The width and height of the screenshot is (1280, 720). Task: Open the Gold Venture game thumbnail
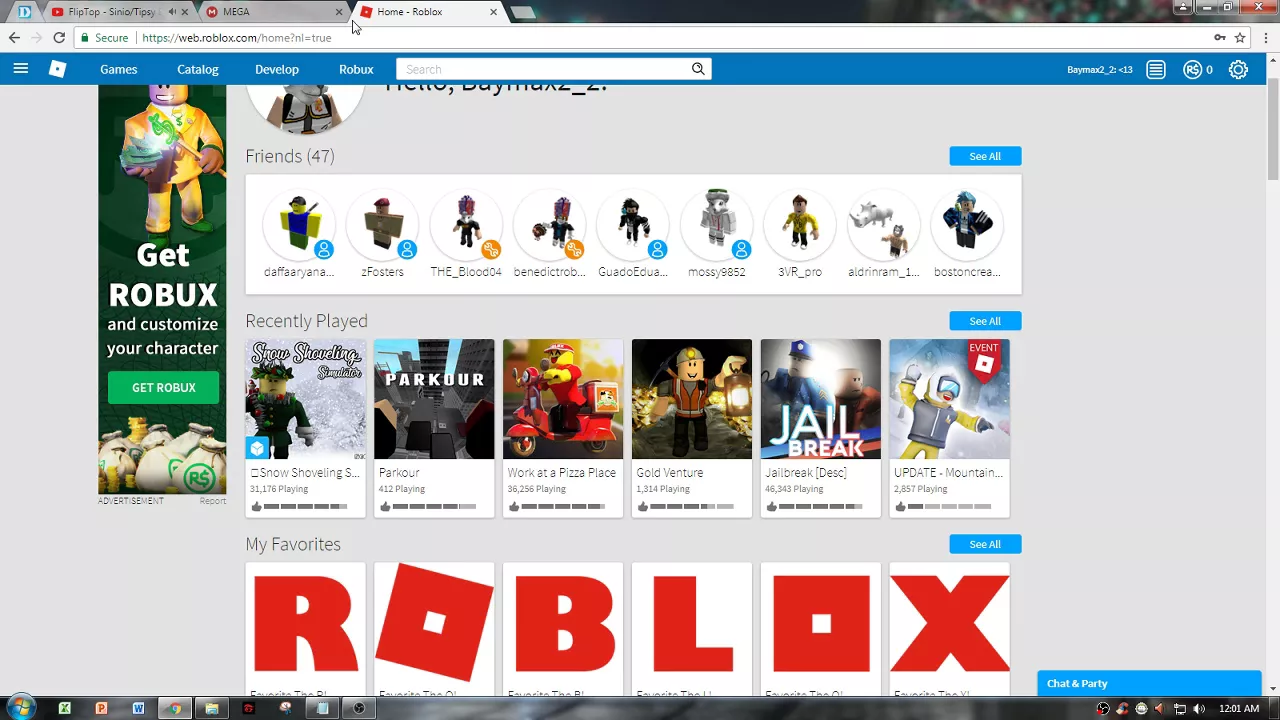point(692,399)
